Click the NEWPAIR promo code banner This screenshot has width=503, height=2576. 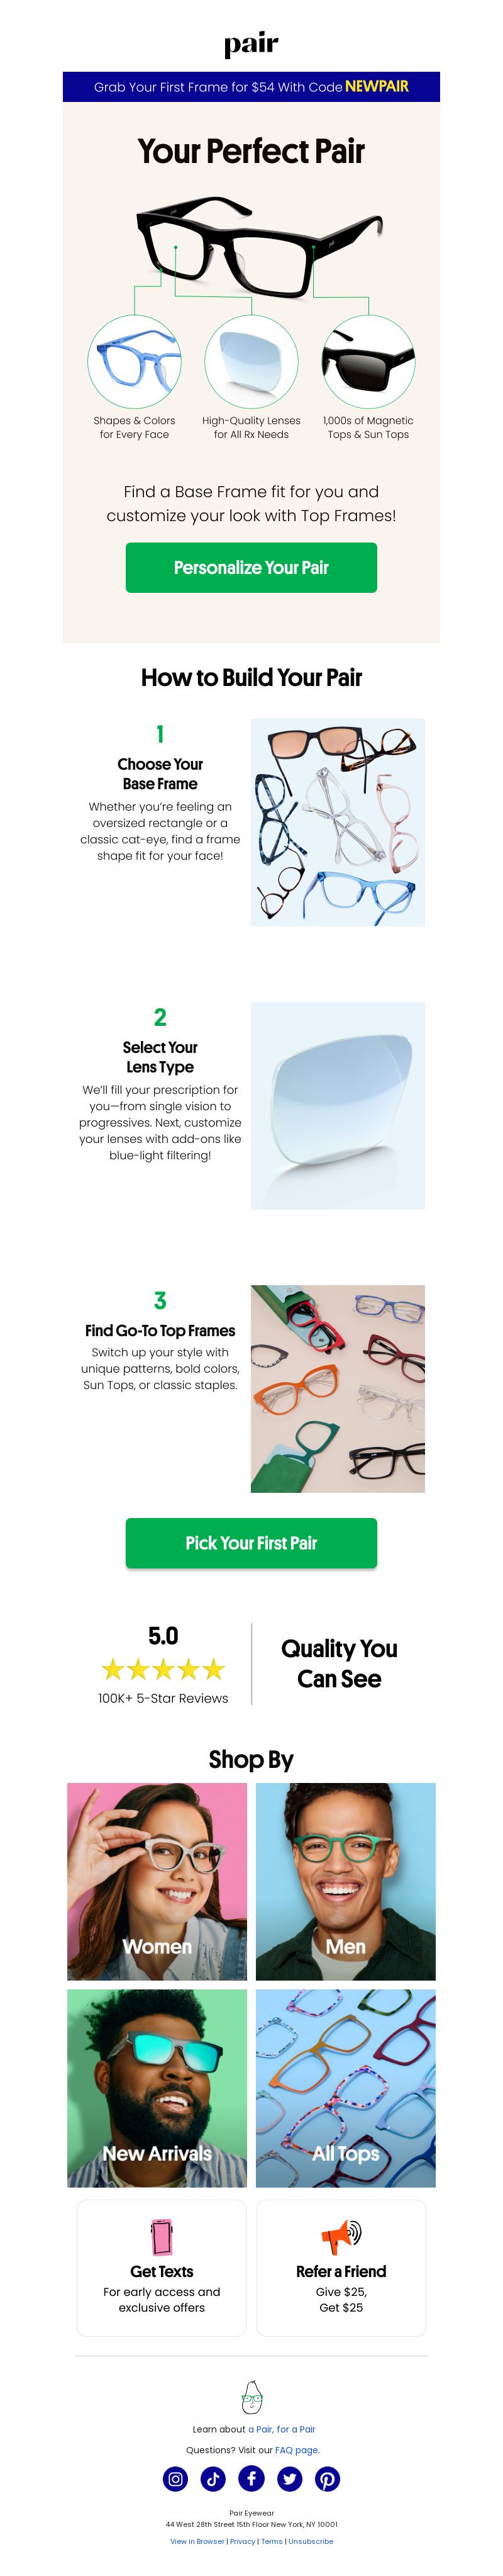pos(251,87)
